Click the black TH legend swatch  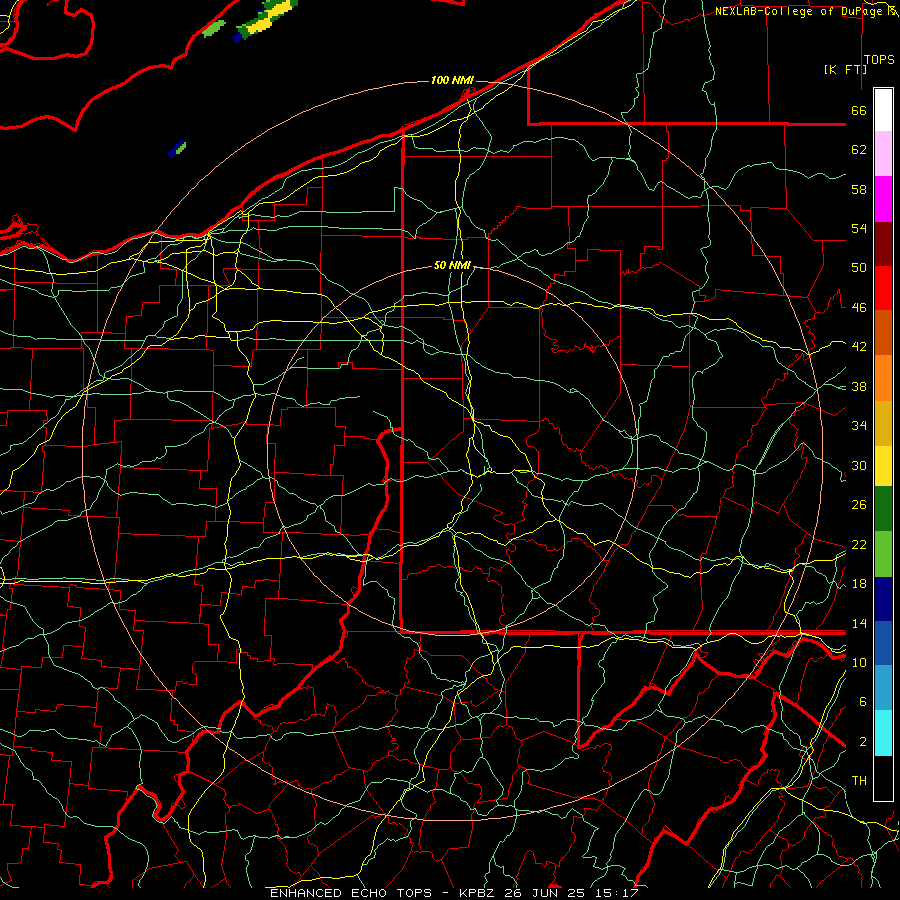coord(883,778)
